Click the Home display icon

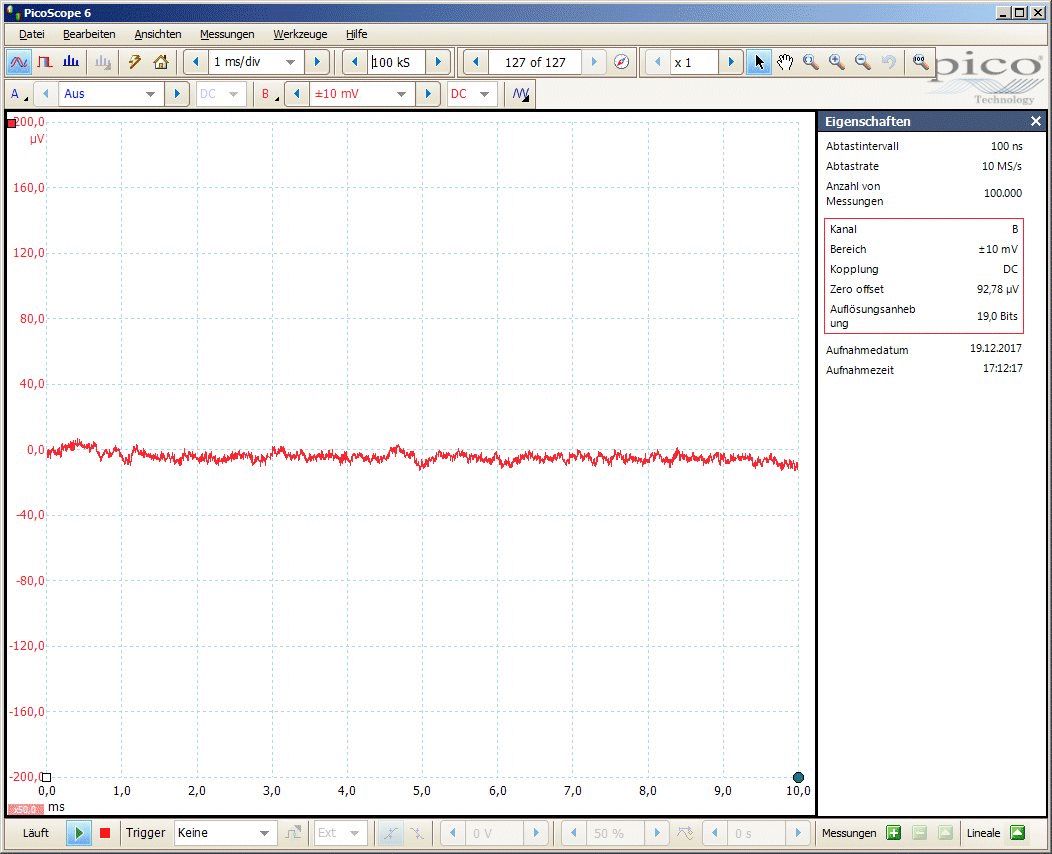coord(161,62)
